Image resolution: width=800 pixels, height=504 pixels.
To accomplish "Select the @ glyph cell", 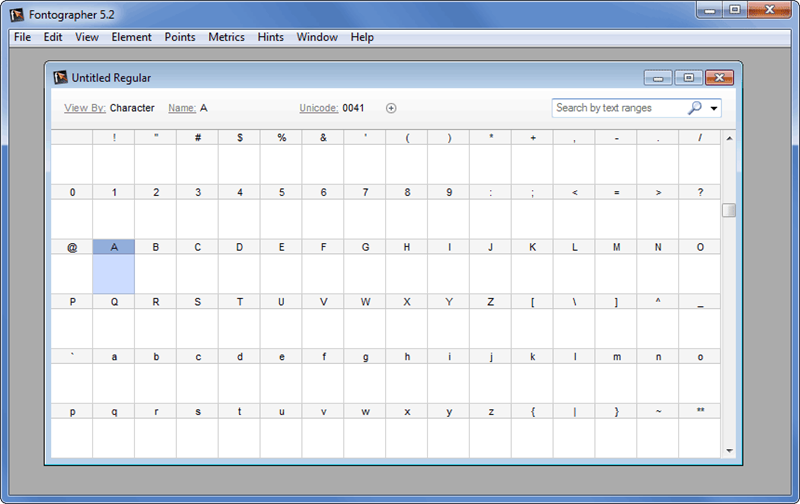I will [x=72, y=272].
